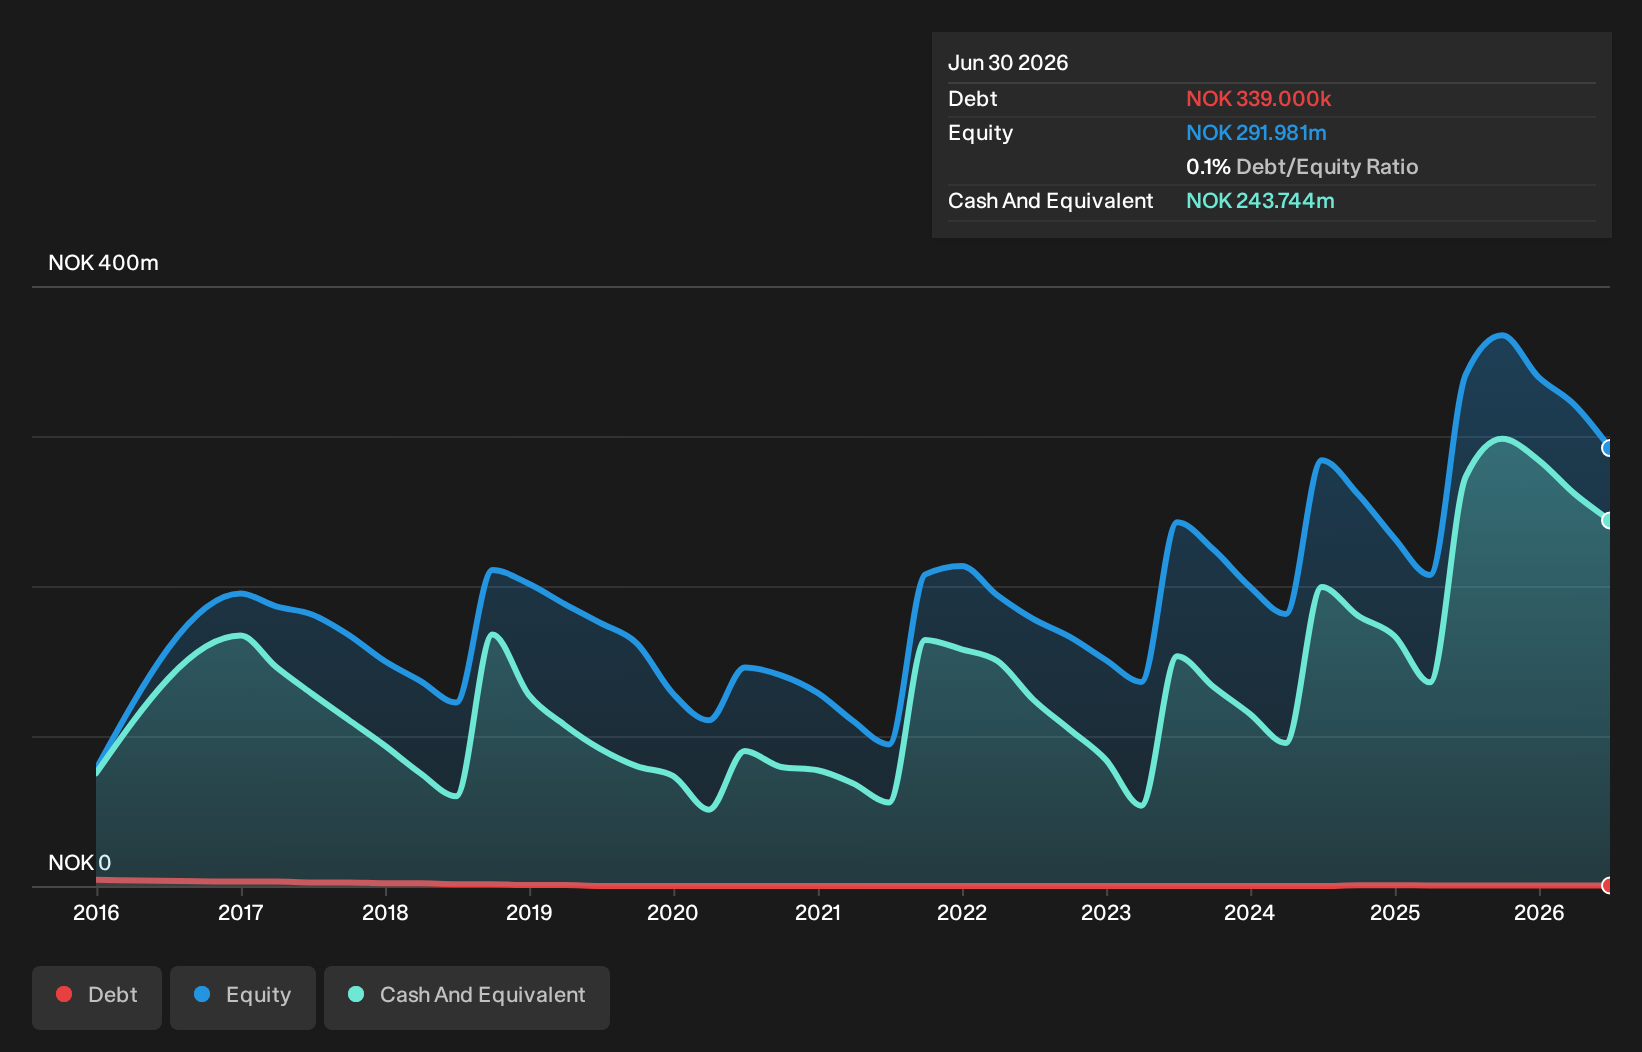Click the 2026 x-axis label
The height and width of the screenshot is (1052, 1642).
pos(1539,912)
